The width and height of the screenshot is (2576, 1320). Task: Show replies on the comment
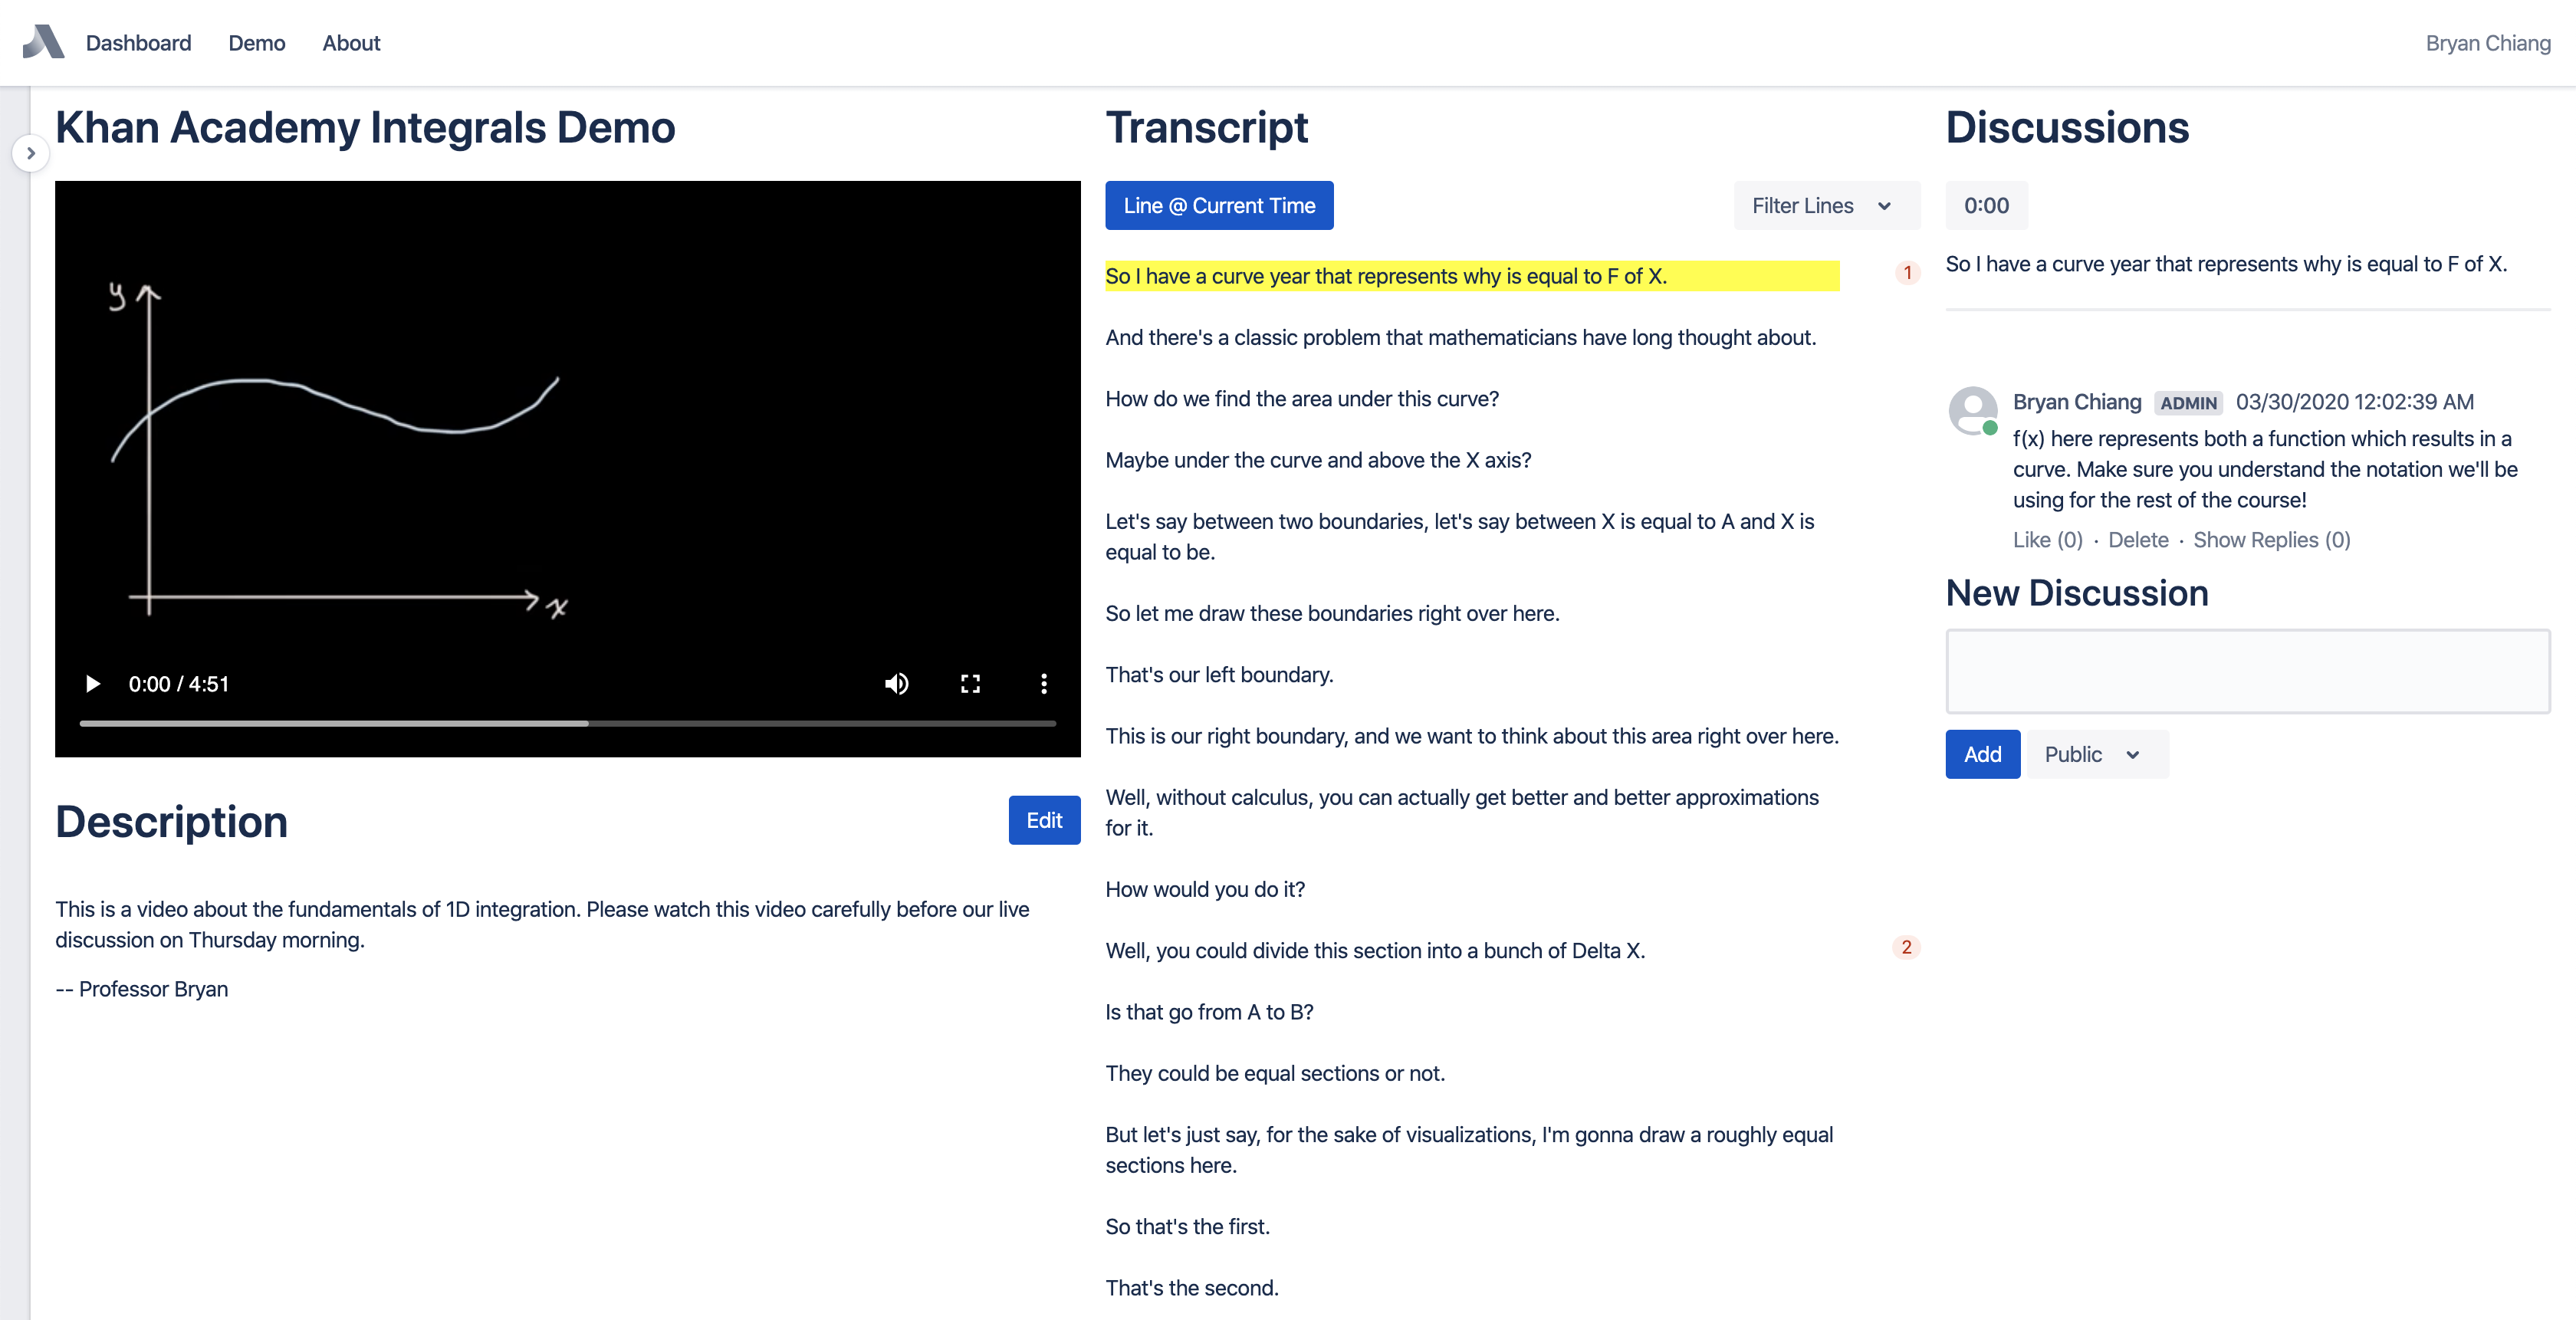click(2271, 540)
